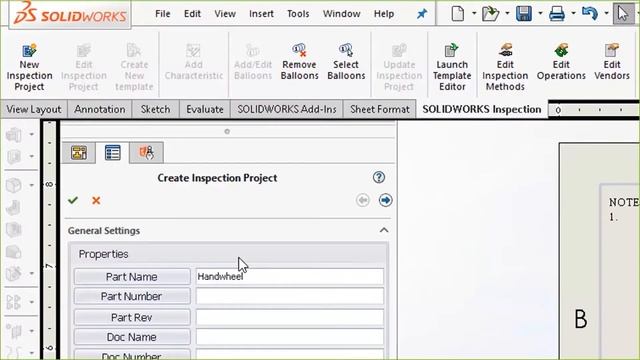
Task: Open Edit Inspection Methods
Action: (x=505, y=67)
